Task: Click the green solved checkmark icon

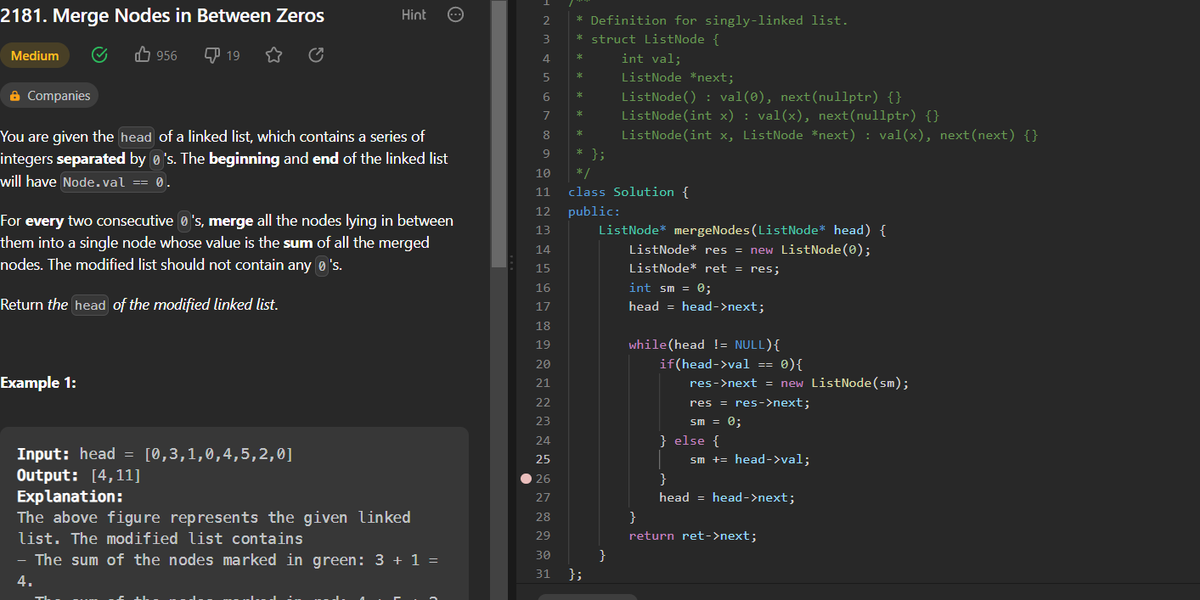Action: 100,56
